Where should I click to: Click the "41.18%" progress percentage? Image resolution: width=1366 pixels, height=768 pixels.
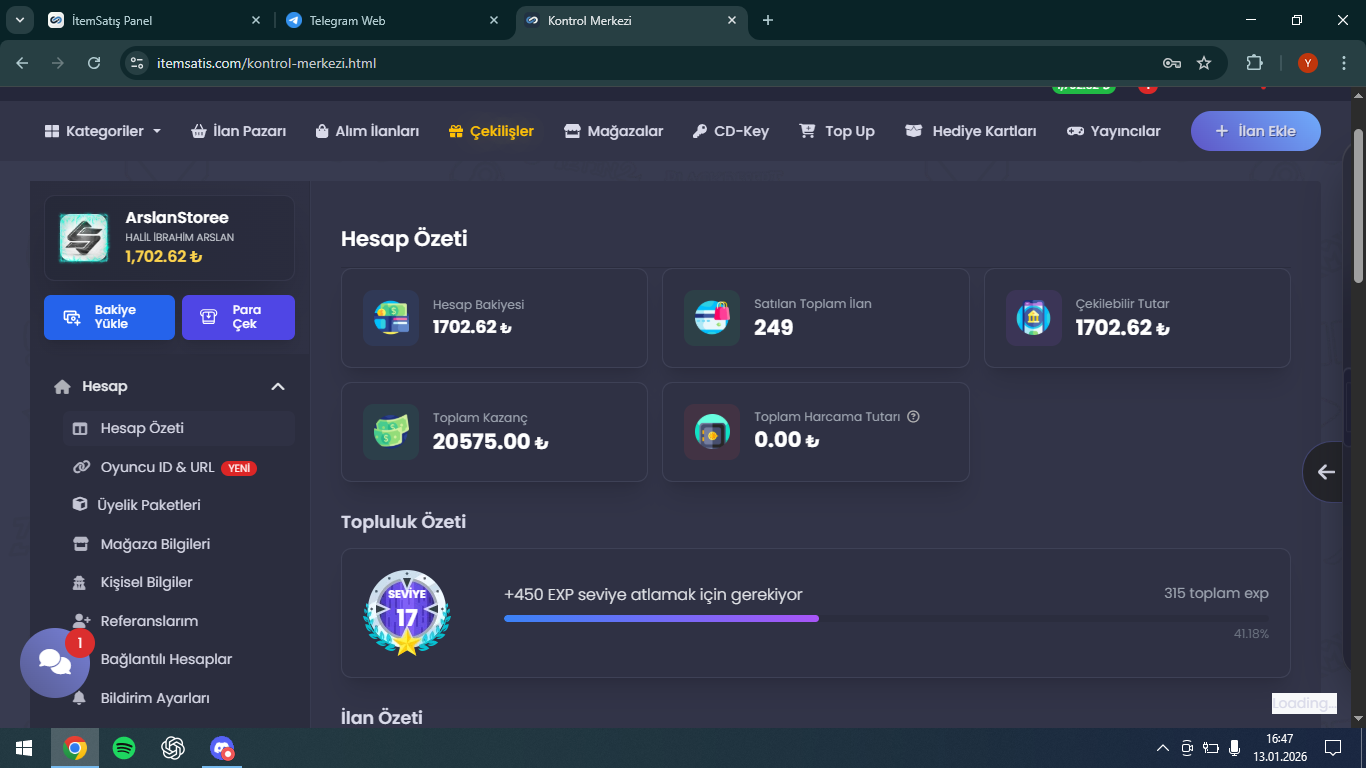(1251, 634)
